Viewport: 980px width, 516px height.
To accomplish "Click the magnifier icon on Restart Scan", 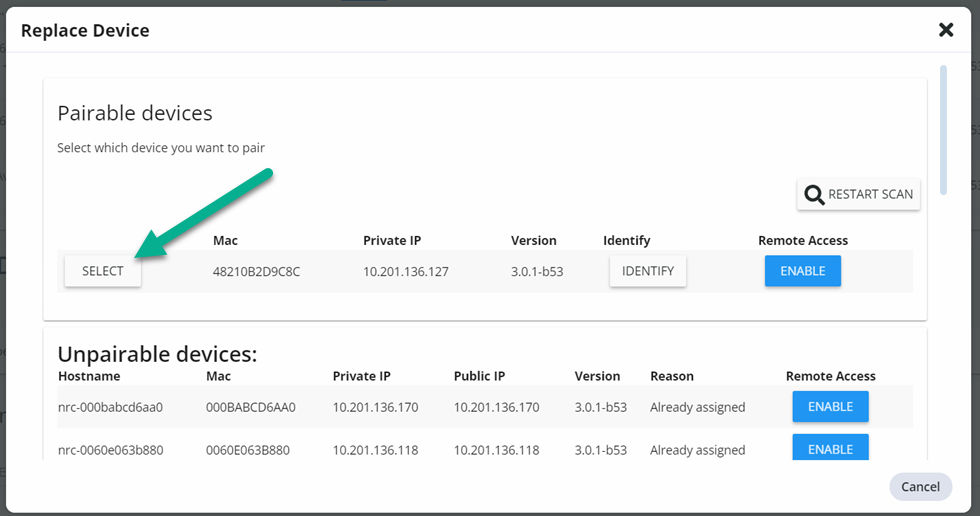I will [815, 195].
